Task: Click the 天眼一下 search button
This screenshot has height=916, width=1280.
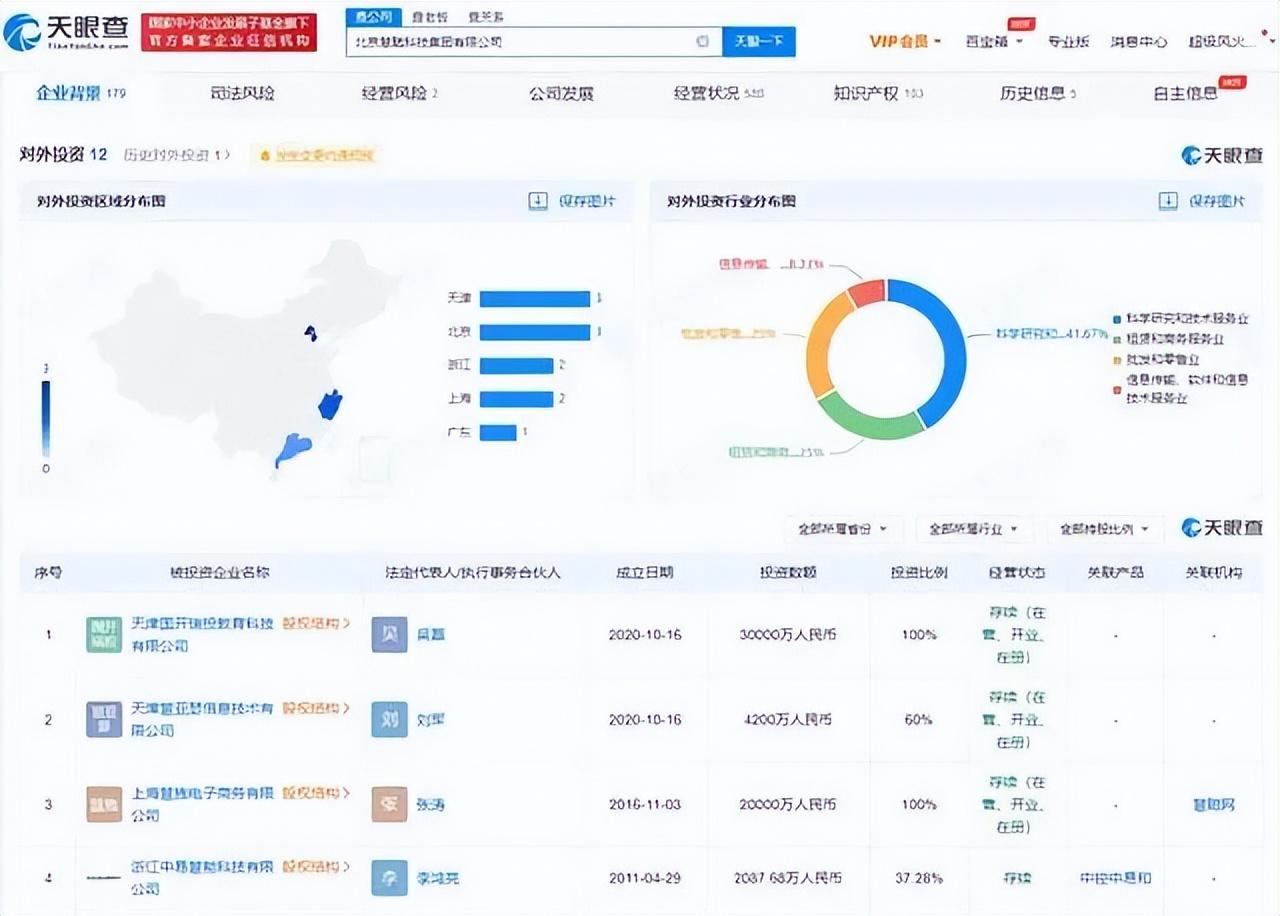Action: tap(759, 41)
